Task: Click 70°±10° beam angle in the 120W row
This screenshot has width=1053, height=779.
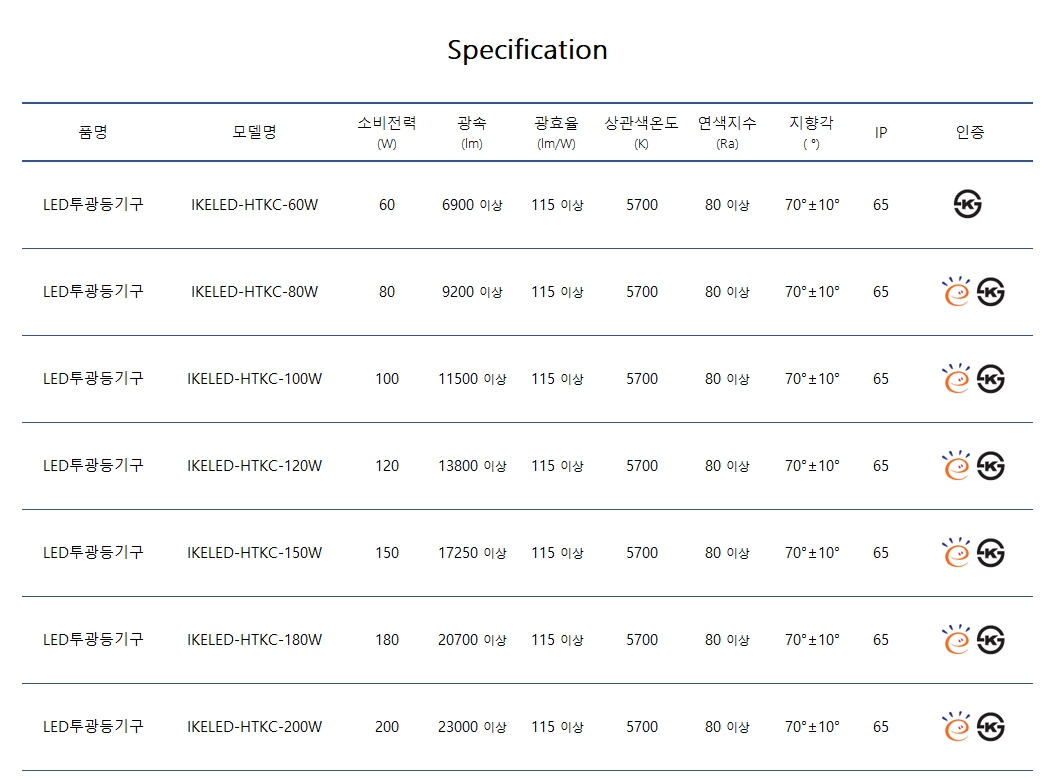Action: (813, 466)
